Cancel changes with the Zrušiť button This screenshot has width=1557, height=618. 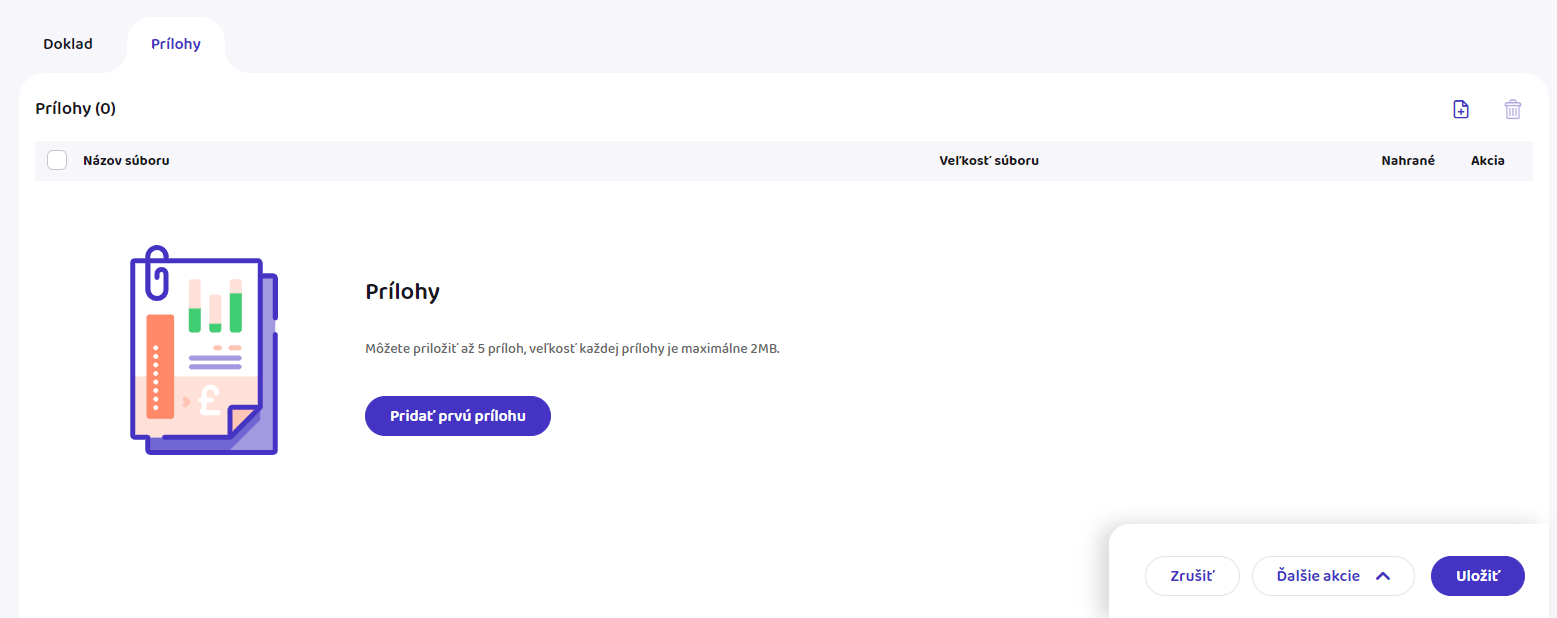1192,576
